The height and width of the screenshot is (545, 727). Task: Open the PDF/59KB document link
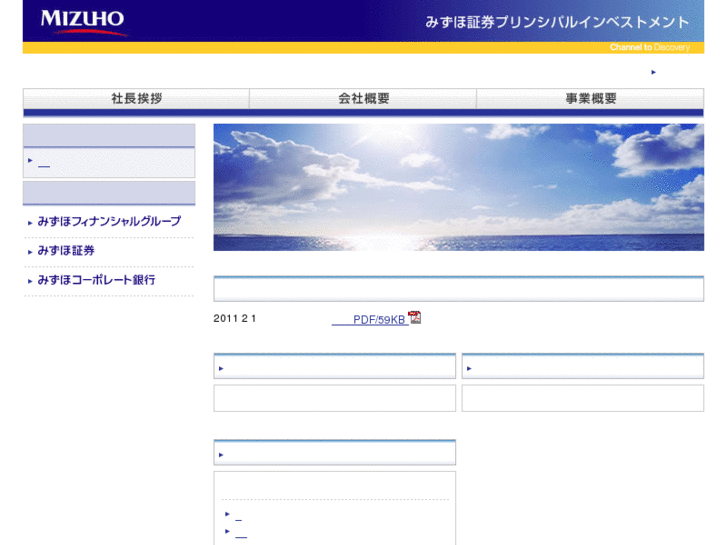coord(370,320)
